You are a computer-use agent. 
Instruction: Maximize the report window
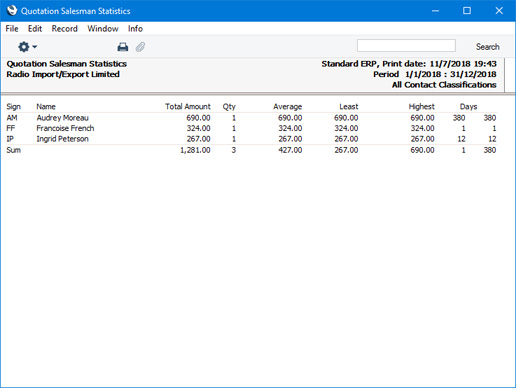[x=467, y=11]
